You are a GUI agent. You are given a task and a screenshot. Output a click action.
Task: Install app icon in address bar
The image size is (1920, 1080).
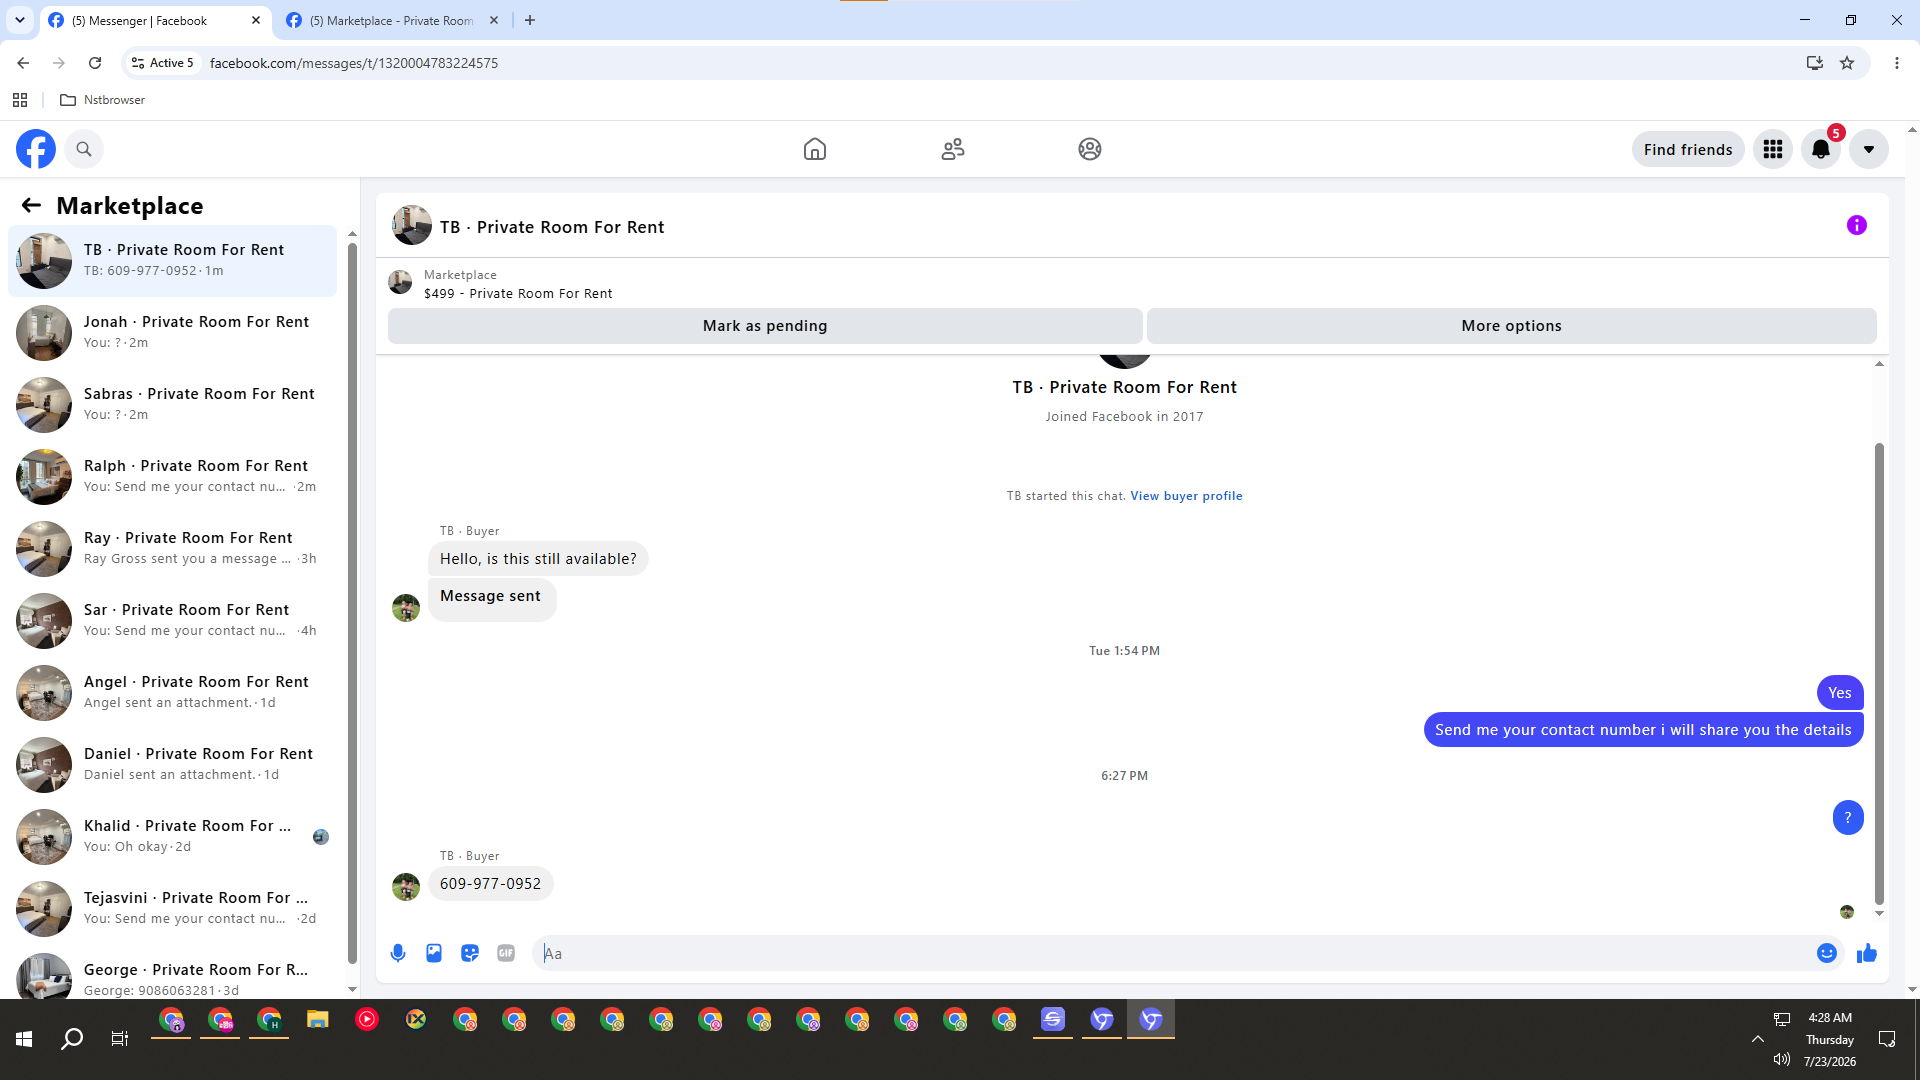[x=1815, y=63]
